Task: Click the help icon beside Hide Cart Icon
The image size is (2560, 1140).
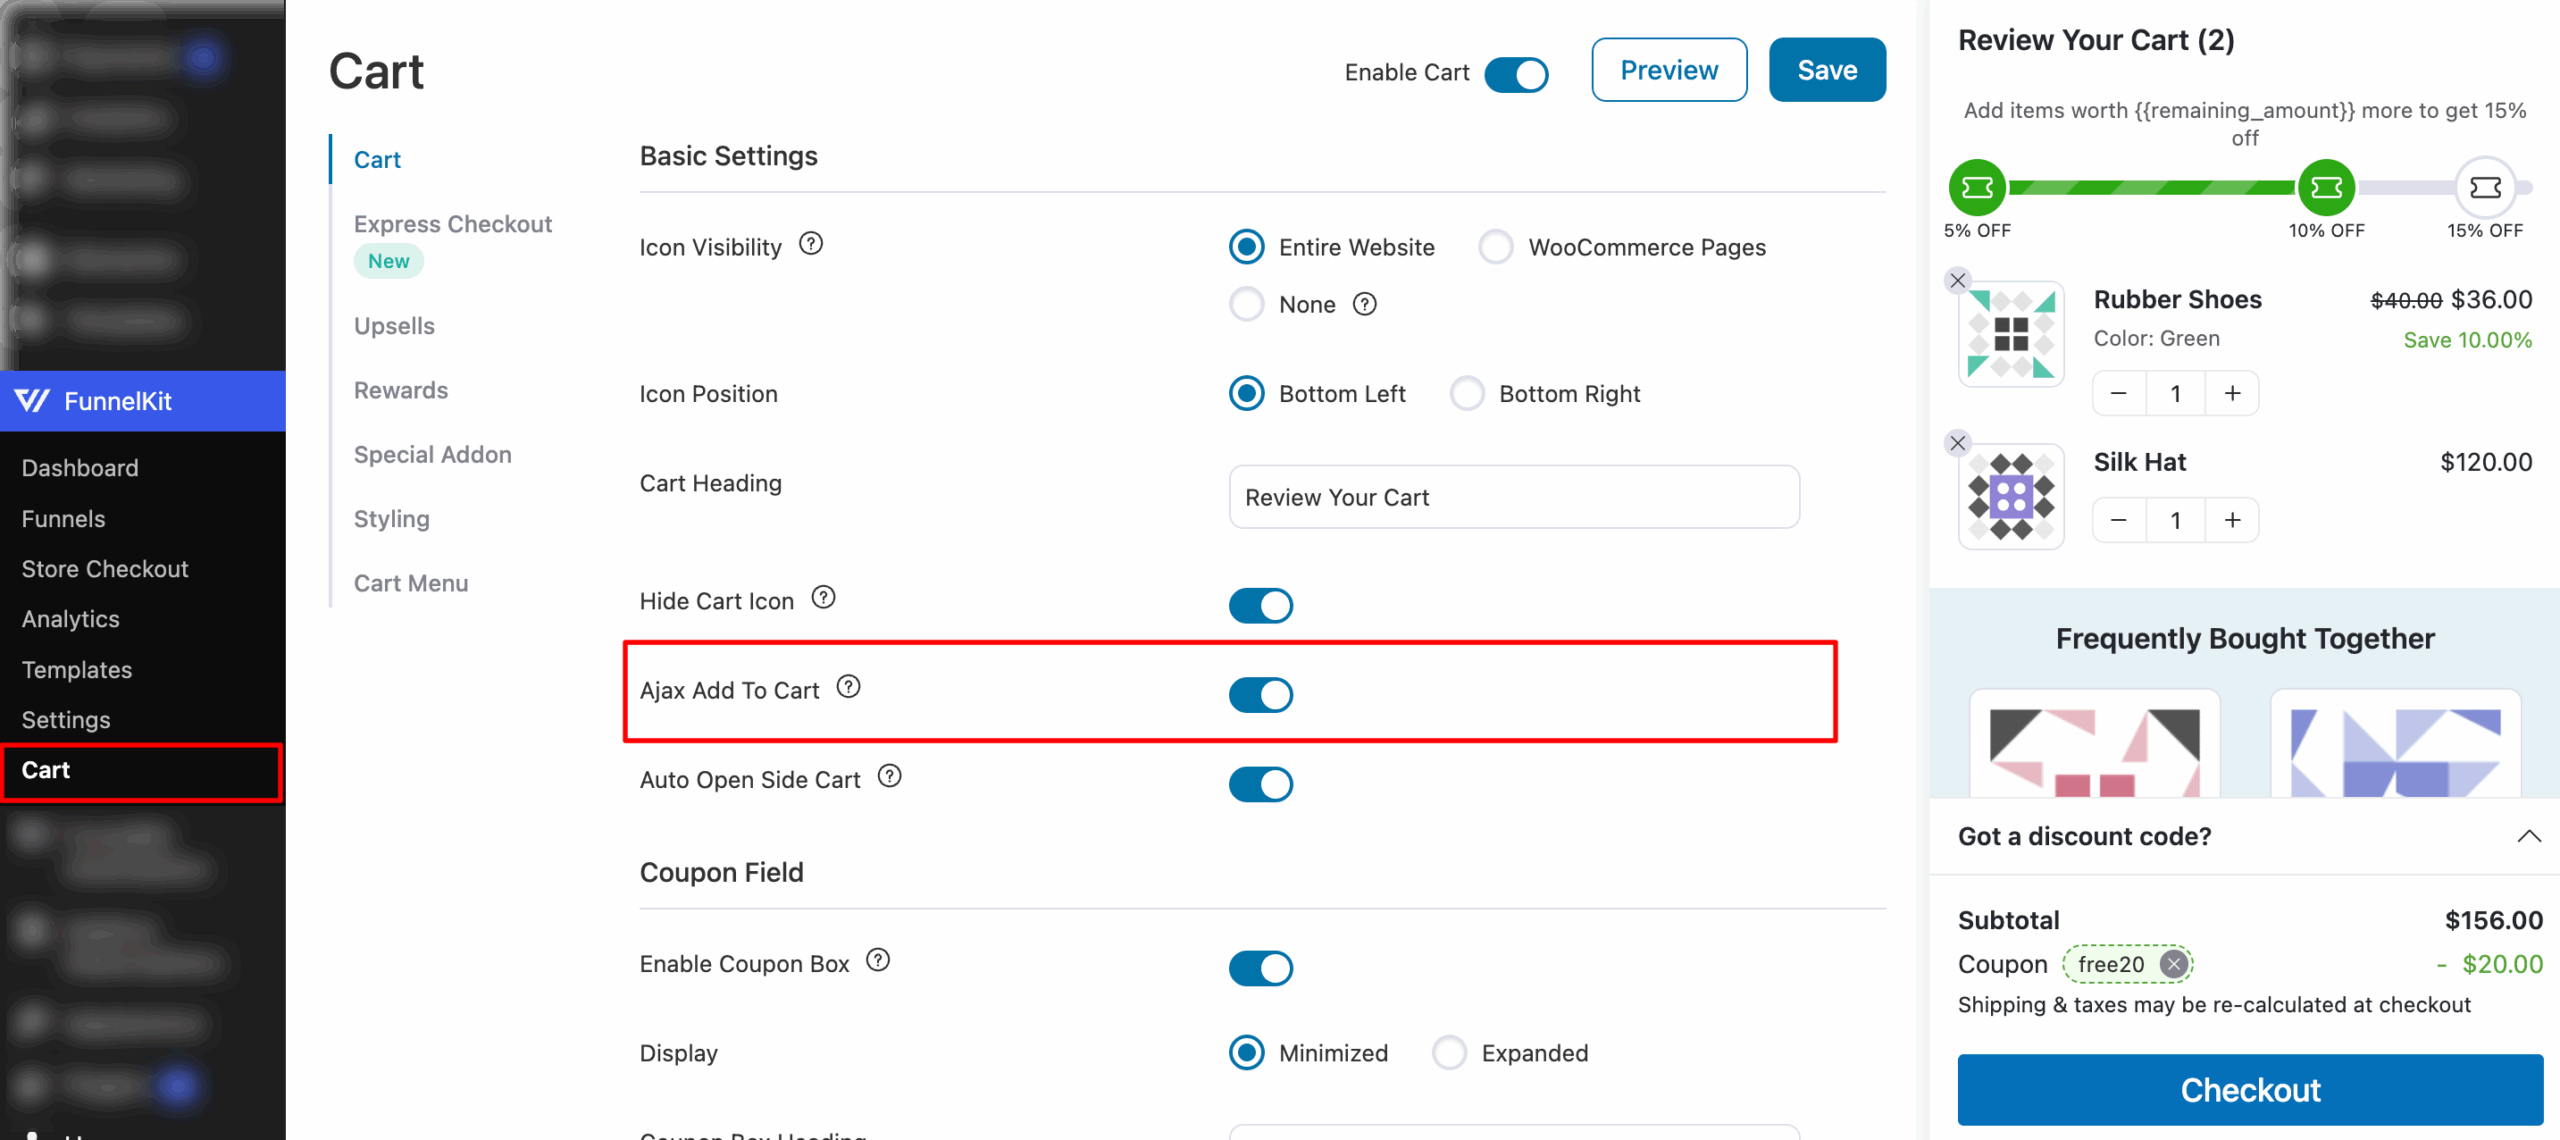Action: point(823,598)
